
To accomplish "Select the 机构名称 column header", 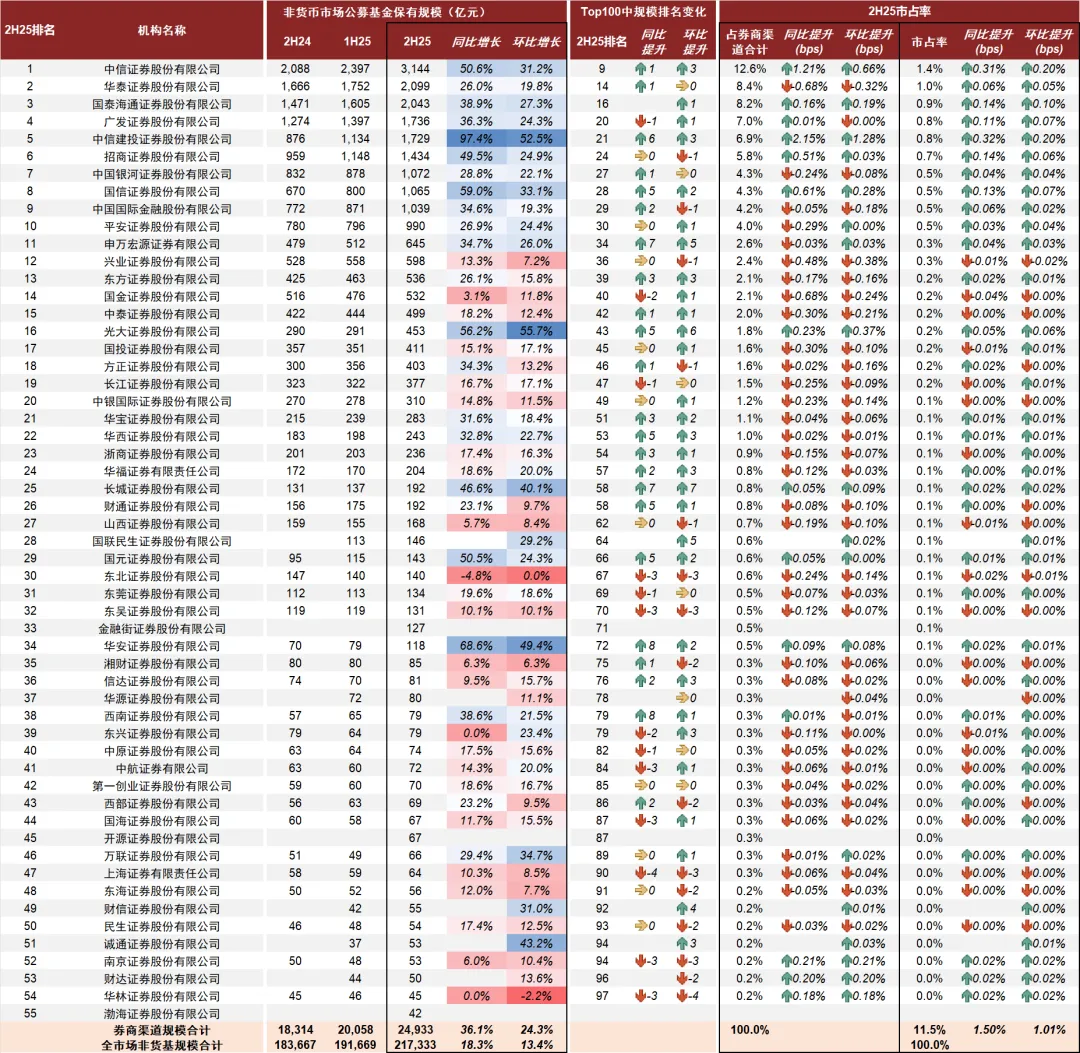I will [161, 30].
